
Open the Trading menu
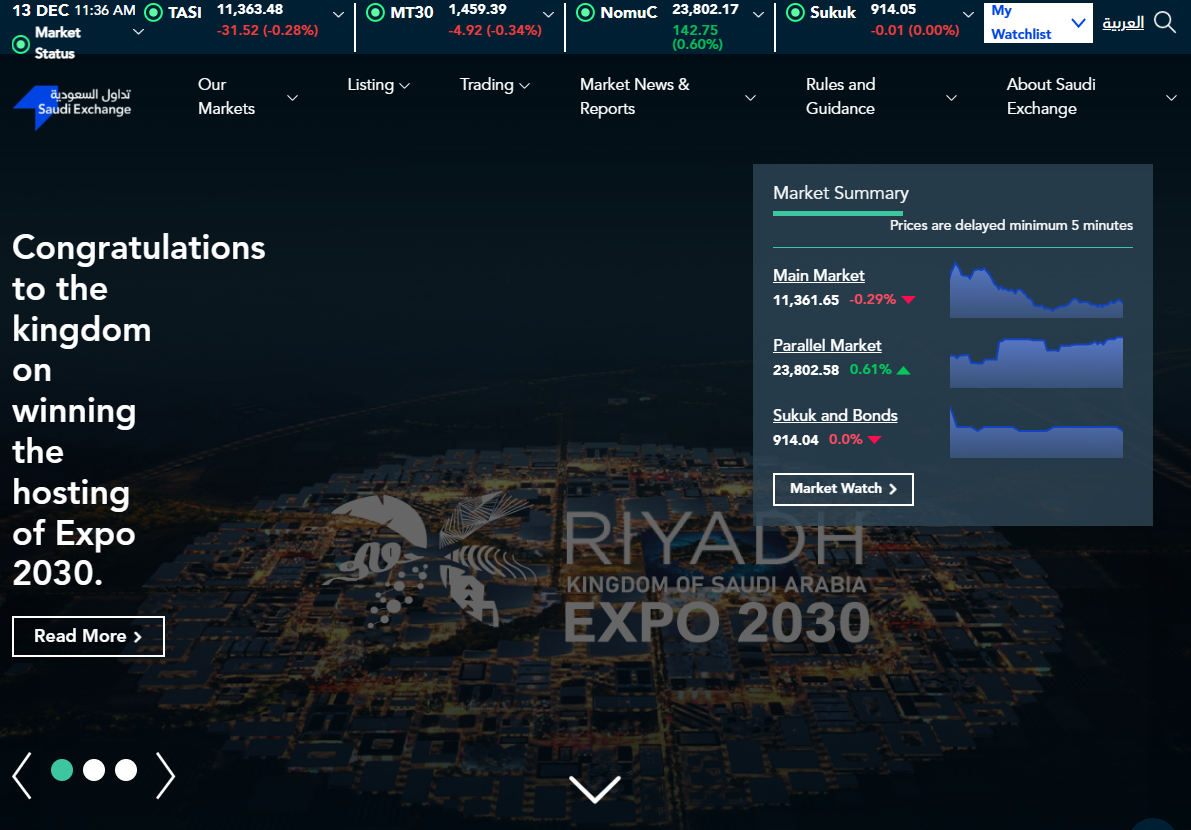pyautogui.click(x=494, y=85)
